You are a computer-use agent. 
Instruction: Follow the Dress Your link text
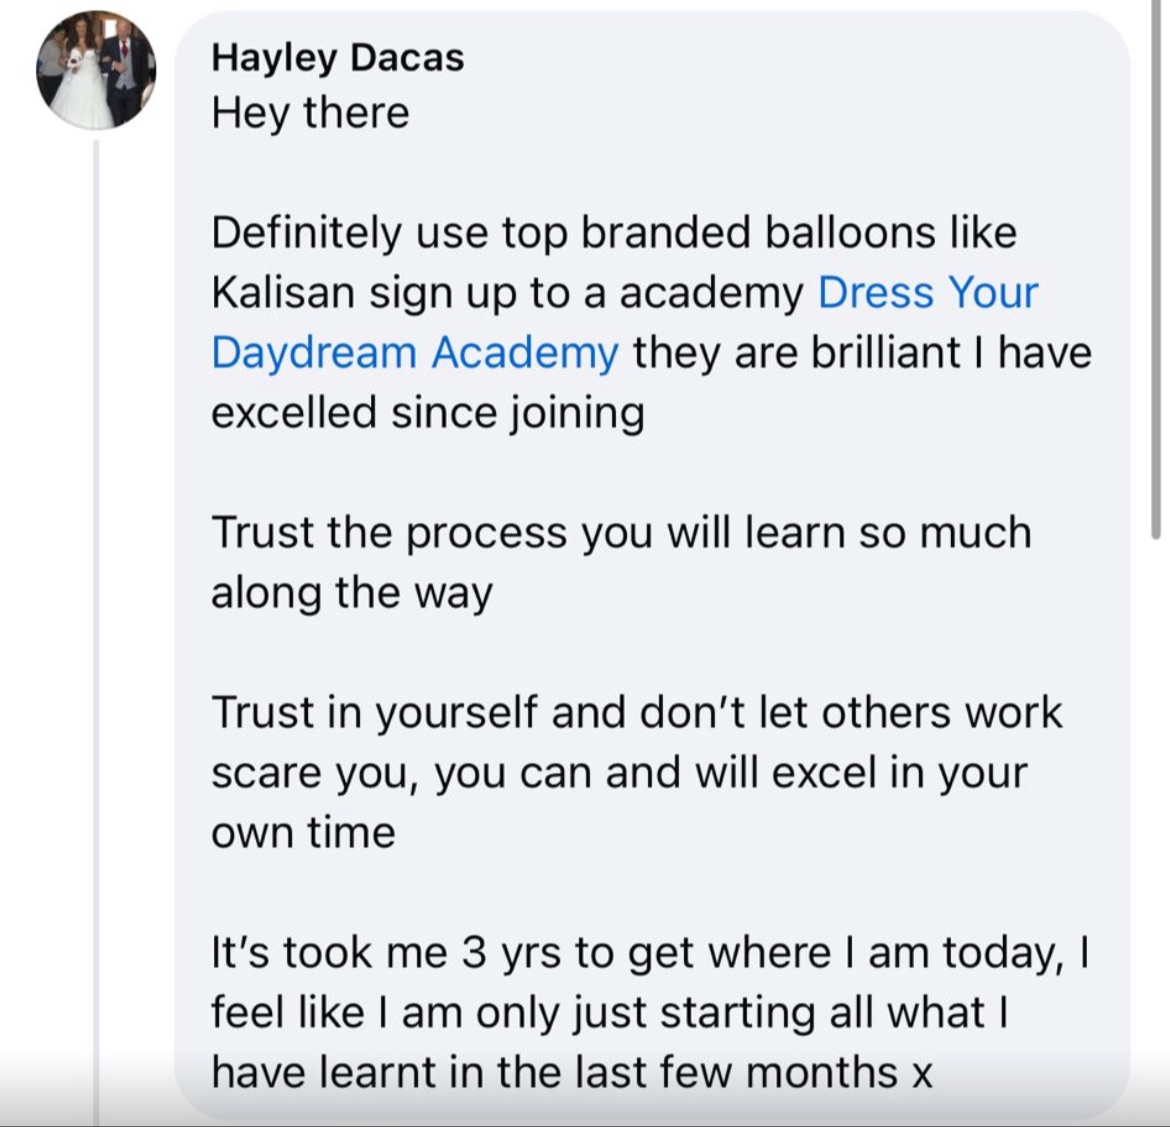coord(927,292)
